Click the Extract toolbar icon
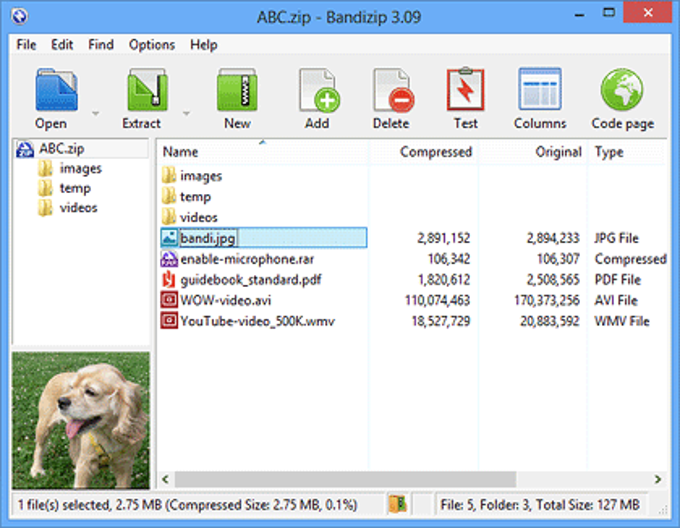Viewport: 680px width, 528px height. [147, 90]
